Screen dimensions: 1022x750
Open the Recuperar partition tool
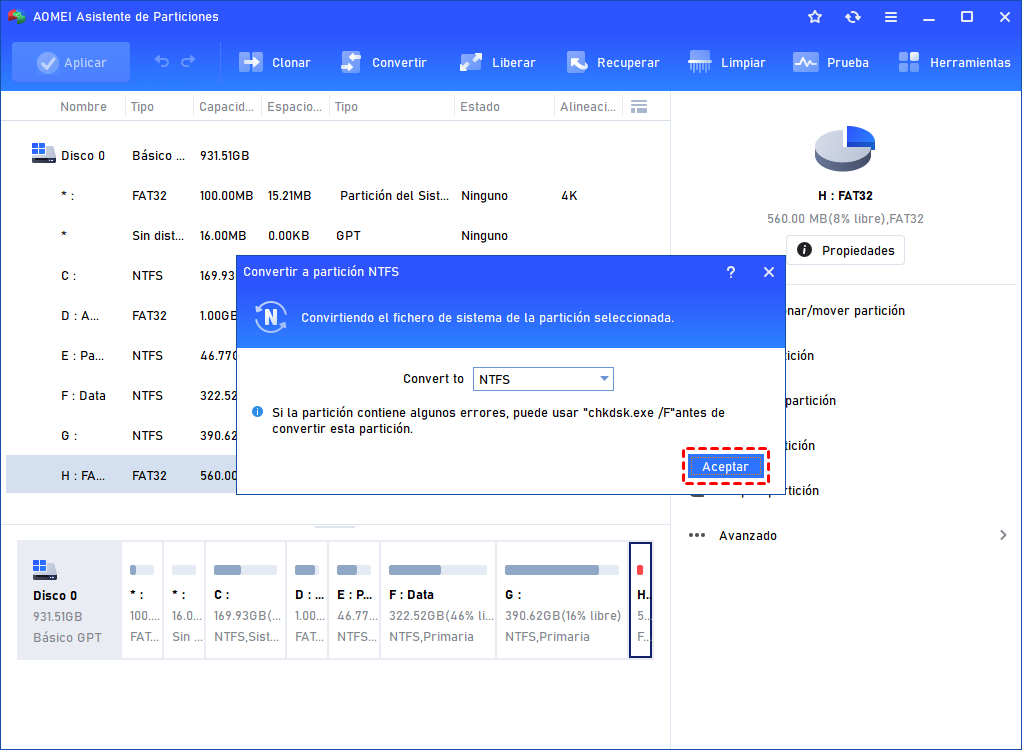click(613, 62)
